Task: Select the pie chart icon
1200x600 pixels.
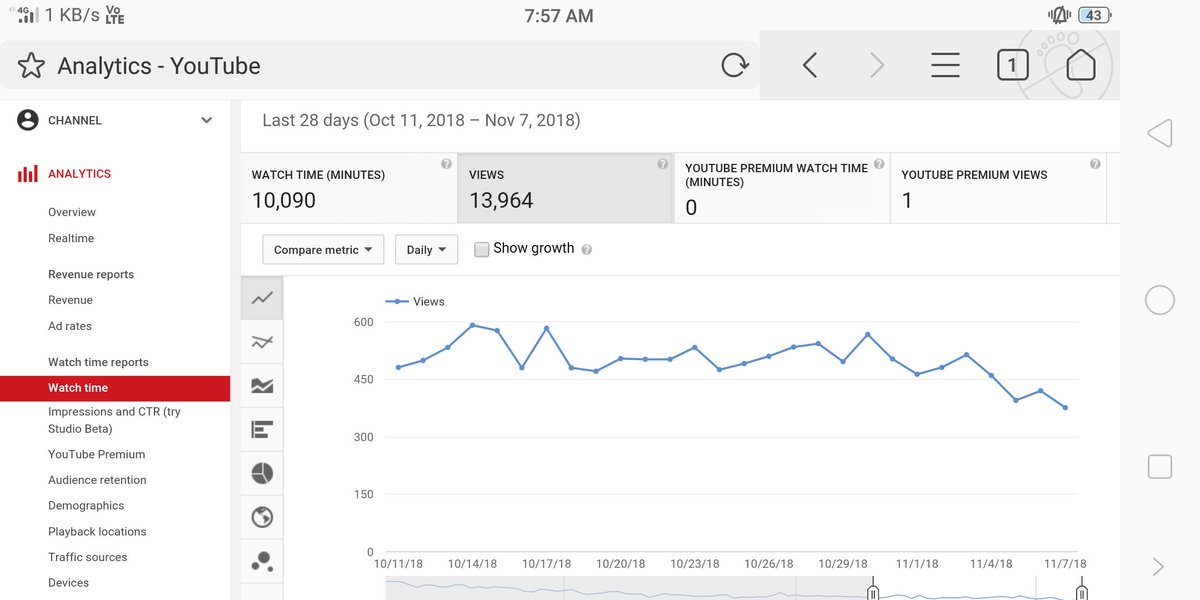Action: [x=262, y=473]
